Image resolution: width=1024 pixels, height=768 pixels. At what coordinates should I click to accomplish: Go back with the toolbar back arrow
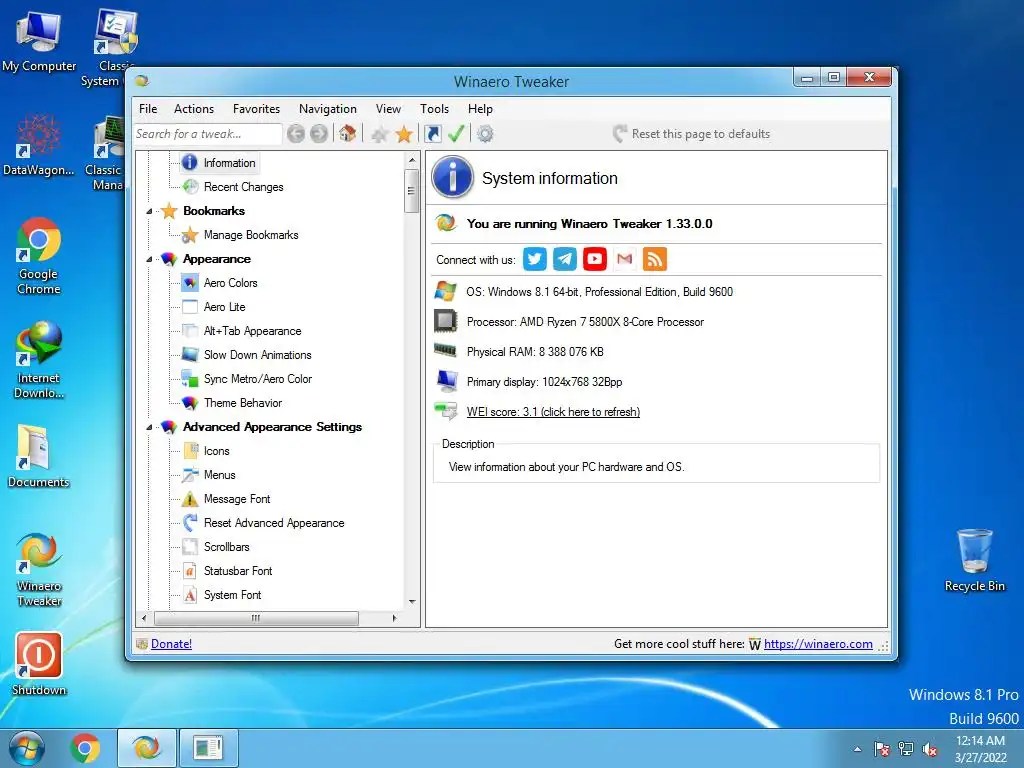pyautogui.click(x=296, y=134)
